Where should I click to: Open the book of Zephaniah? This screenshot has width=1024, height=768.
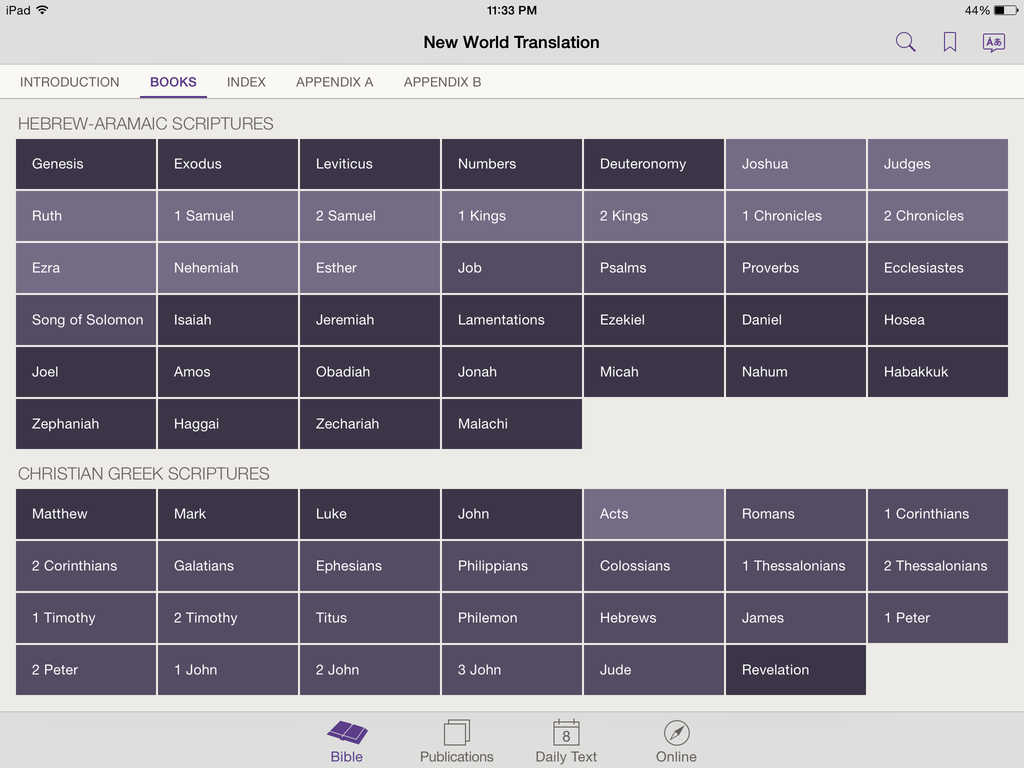(x=86, y=424)
